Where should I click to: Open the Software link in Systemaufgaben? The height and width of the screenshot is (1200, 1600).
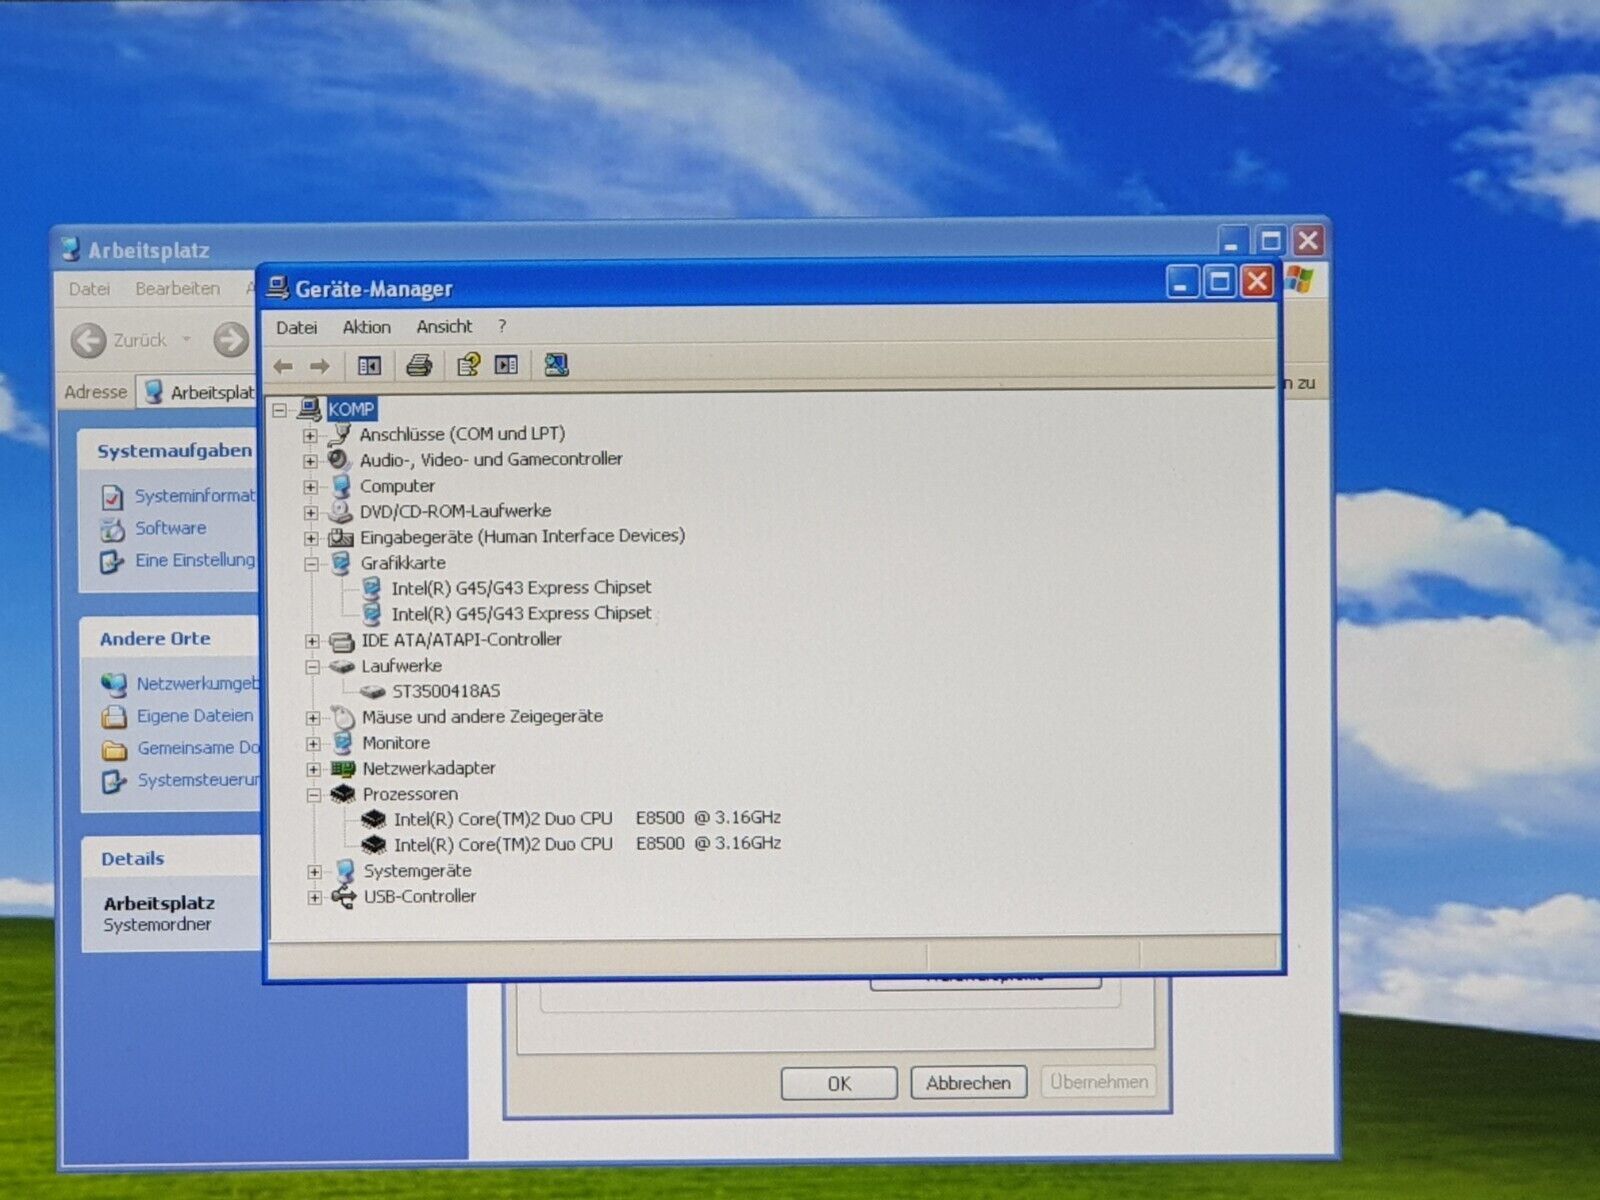[170, 528]
